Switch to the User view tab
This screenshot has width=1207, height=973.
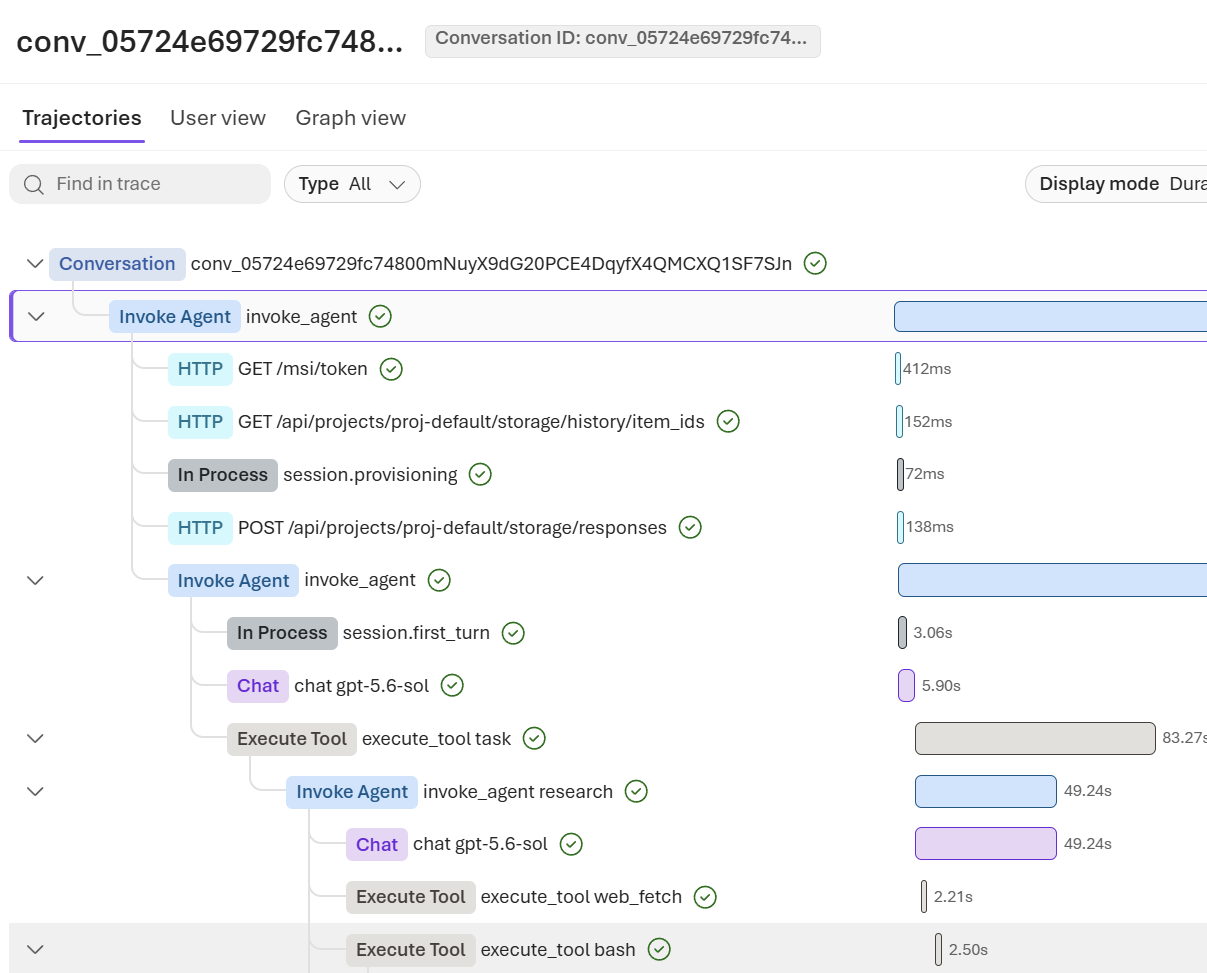(218, 118)
